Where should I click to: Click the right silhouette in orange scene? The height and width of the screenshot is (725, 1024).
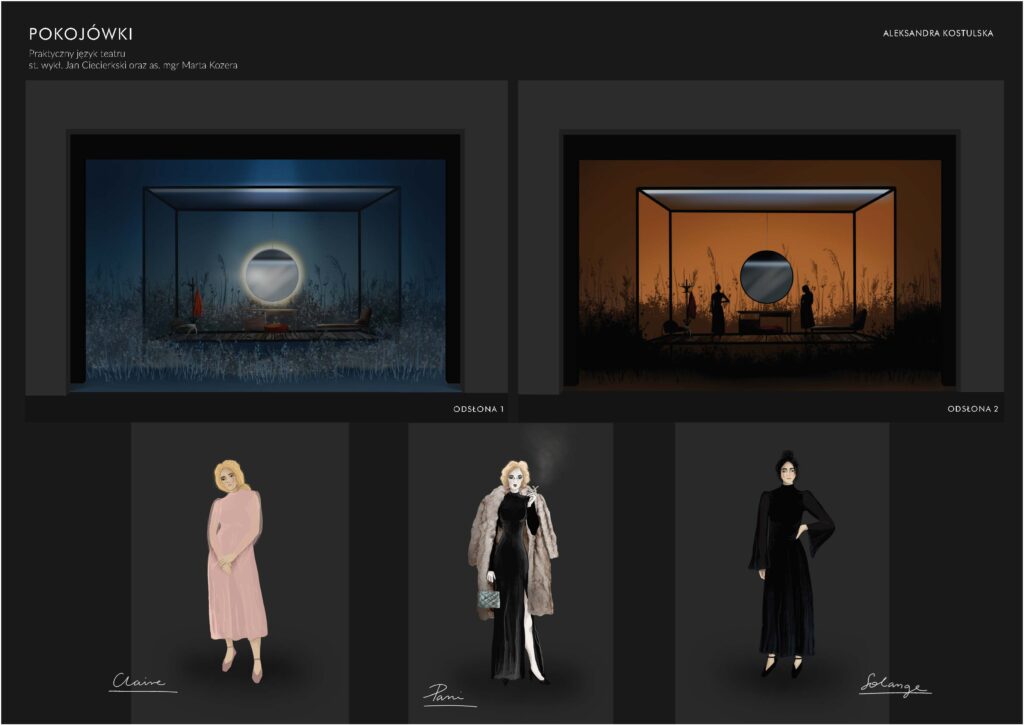[x=806, y=308]
